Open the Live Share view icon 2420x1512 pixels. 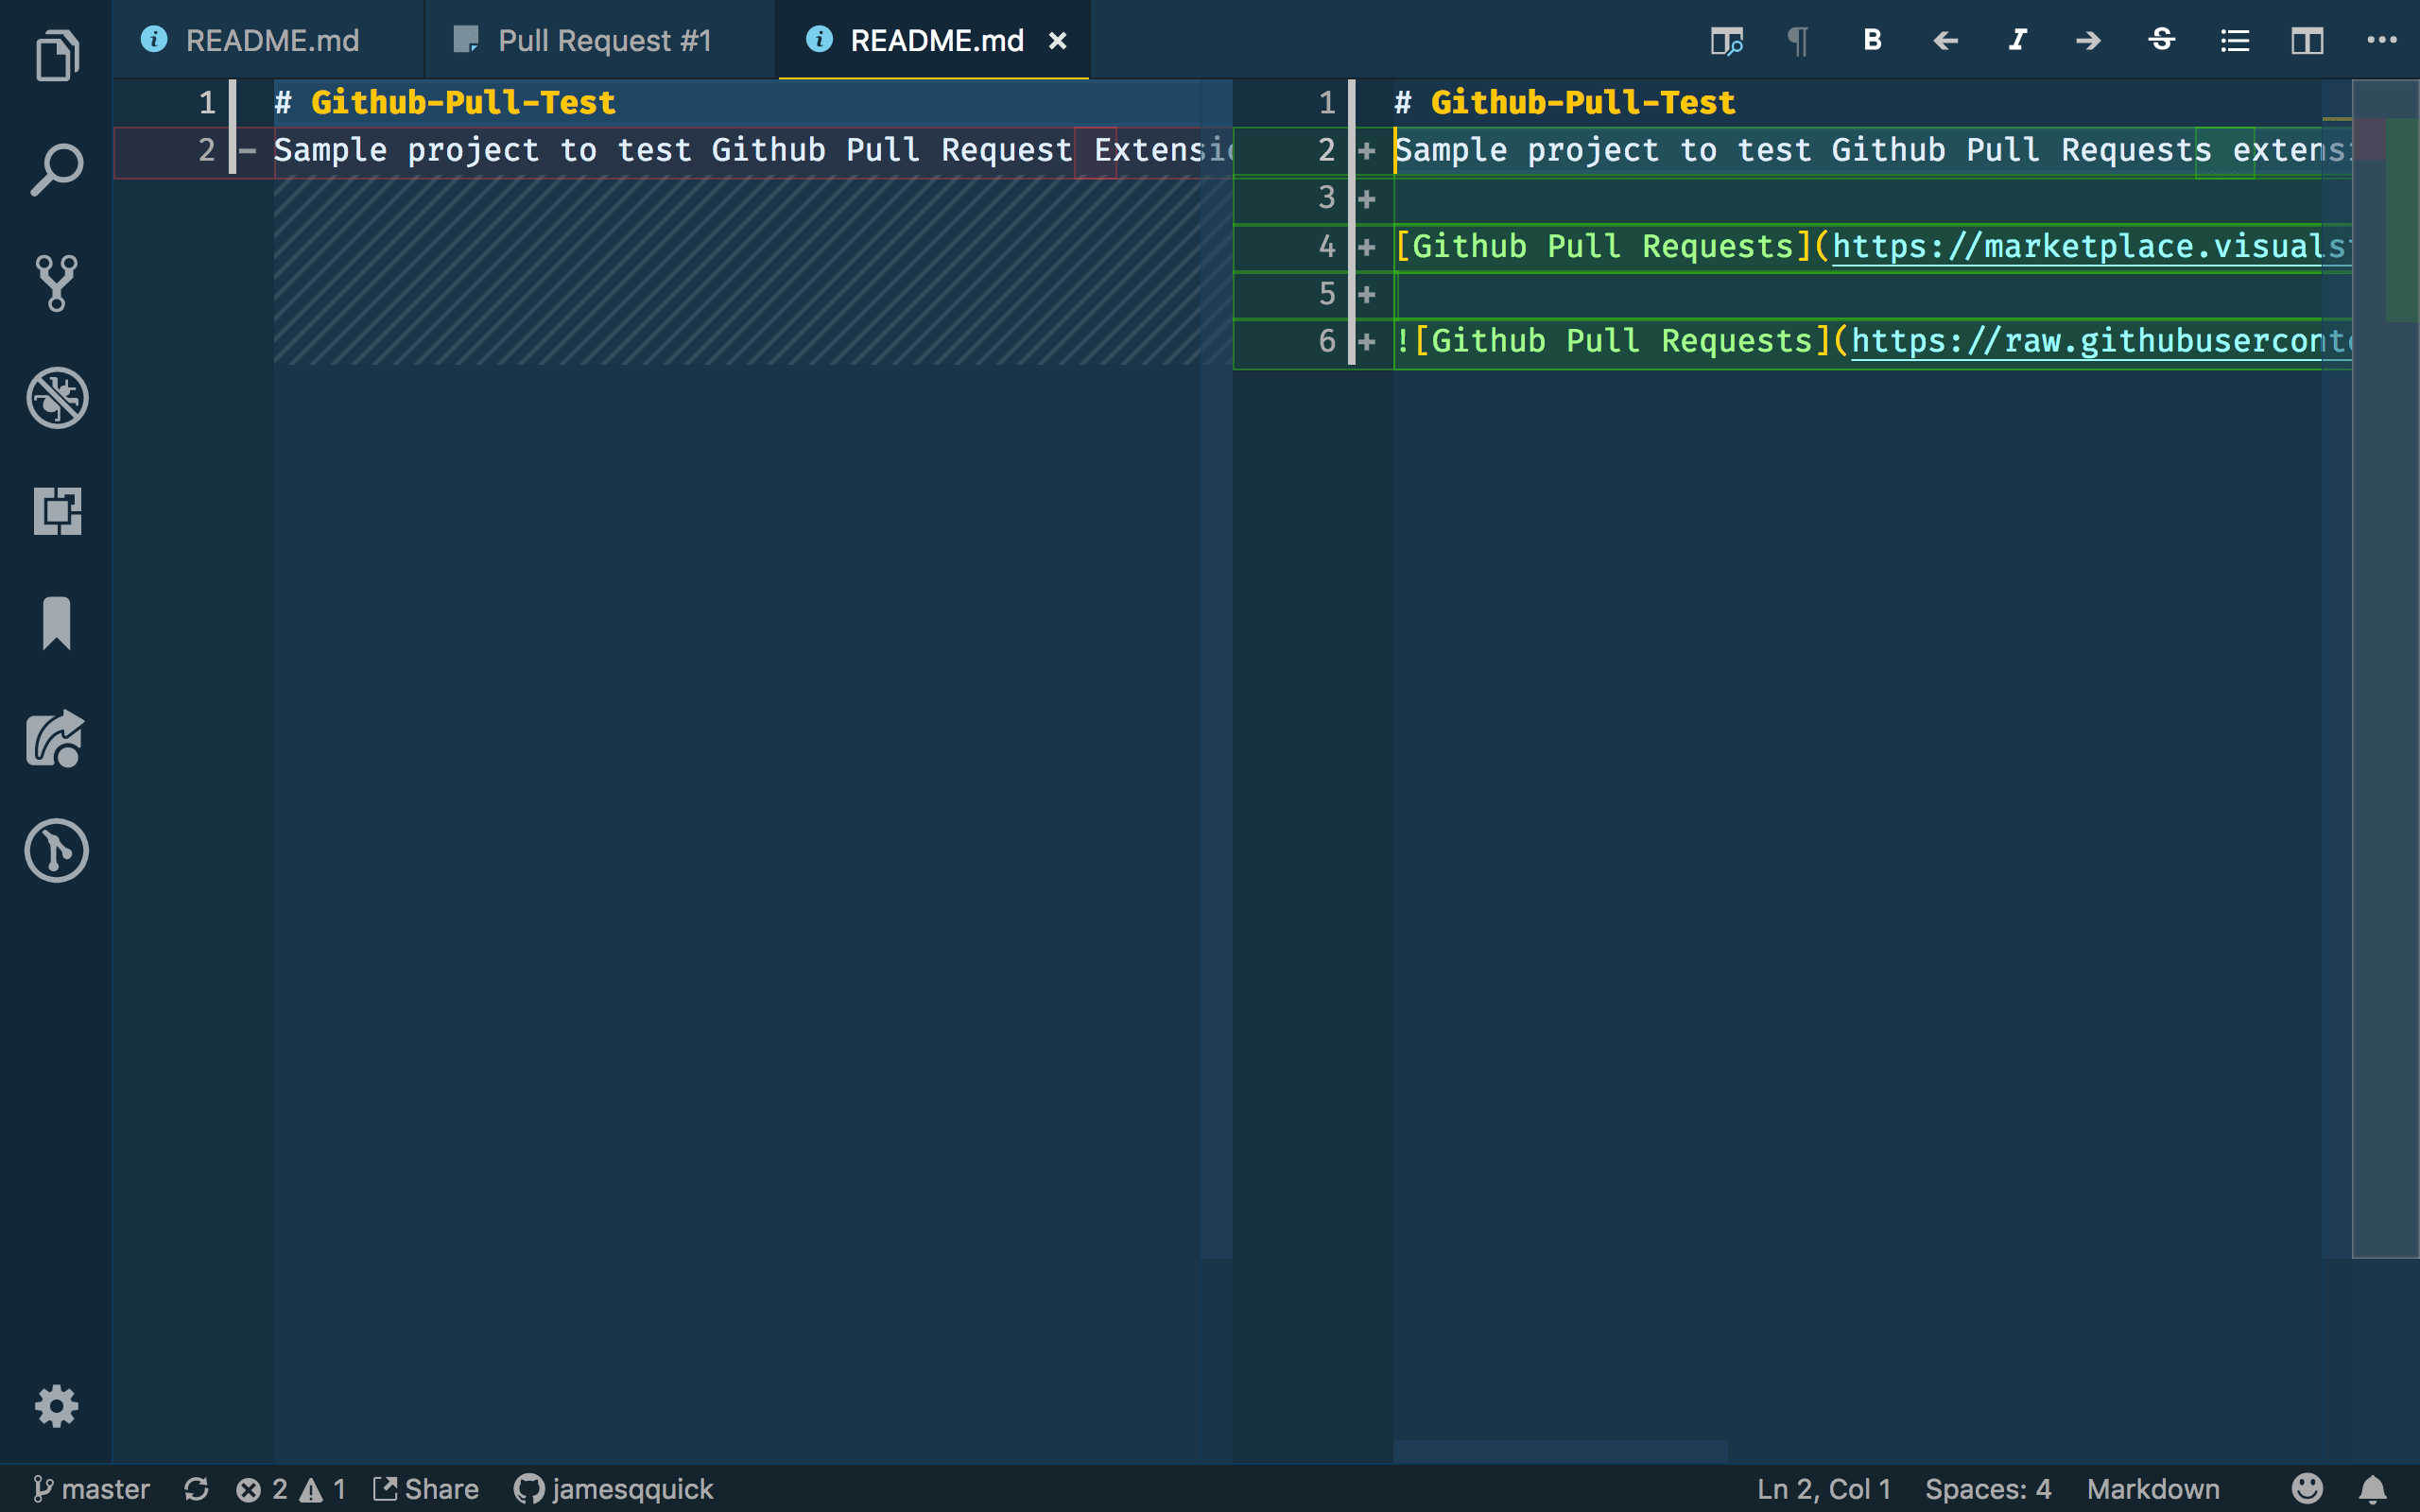pyautogui.click(x=57, y=738)
